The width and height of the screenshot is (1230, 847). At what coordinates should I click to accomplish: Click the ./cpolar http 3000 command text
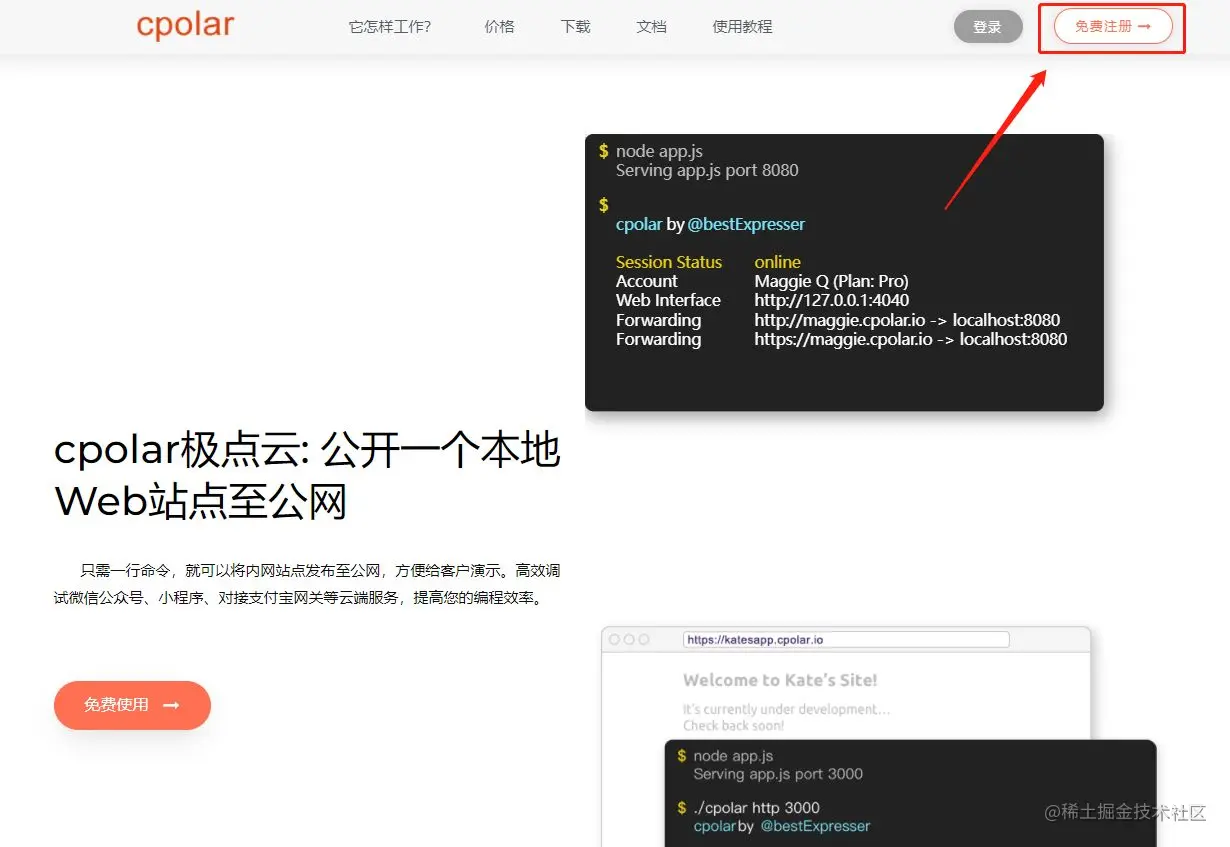point(757,808)
